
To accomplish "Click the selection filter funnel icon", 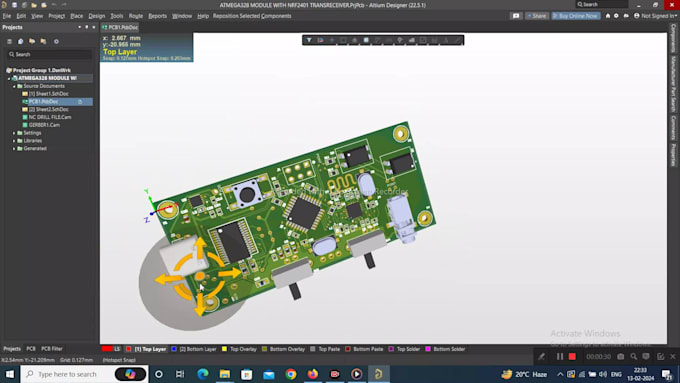I will tap(309, 40).
